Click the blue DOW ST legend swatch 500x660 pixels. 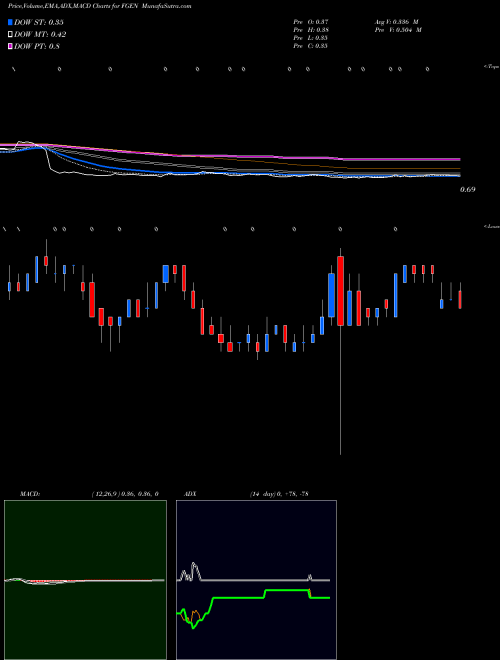(x=11, y=22)
